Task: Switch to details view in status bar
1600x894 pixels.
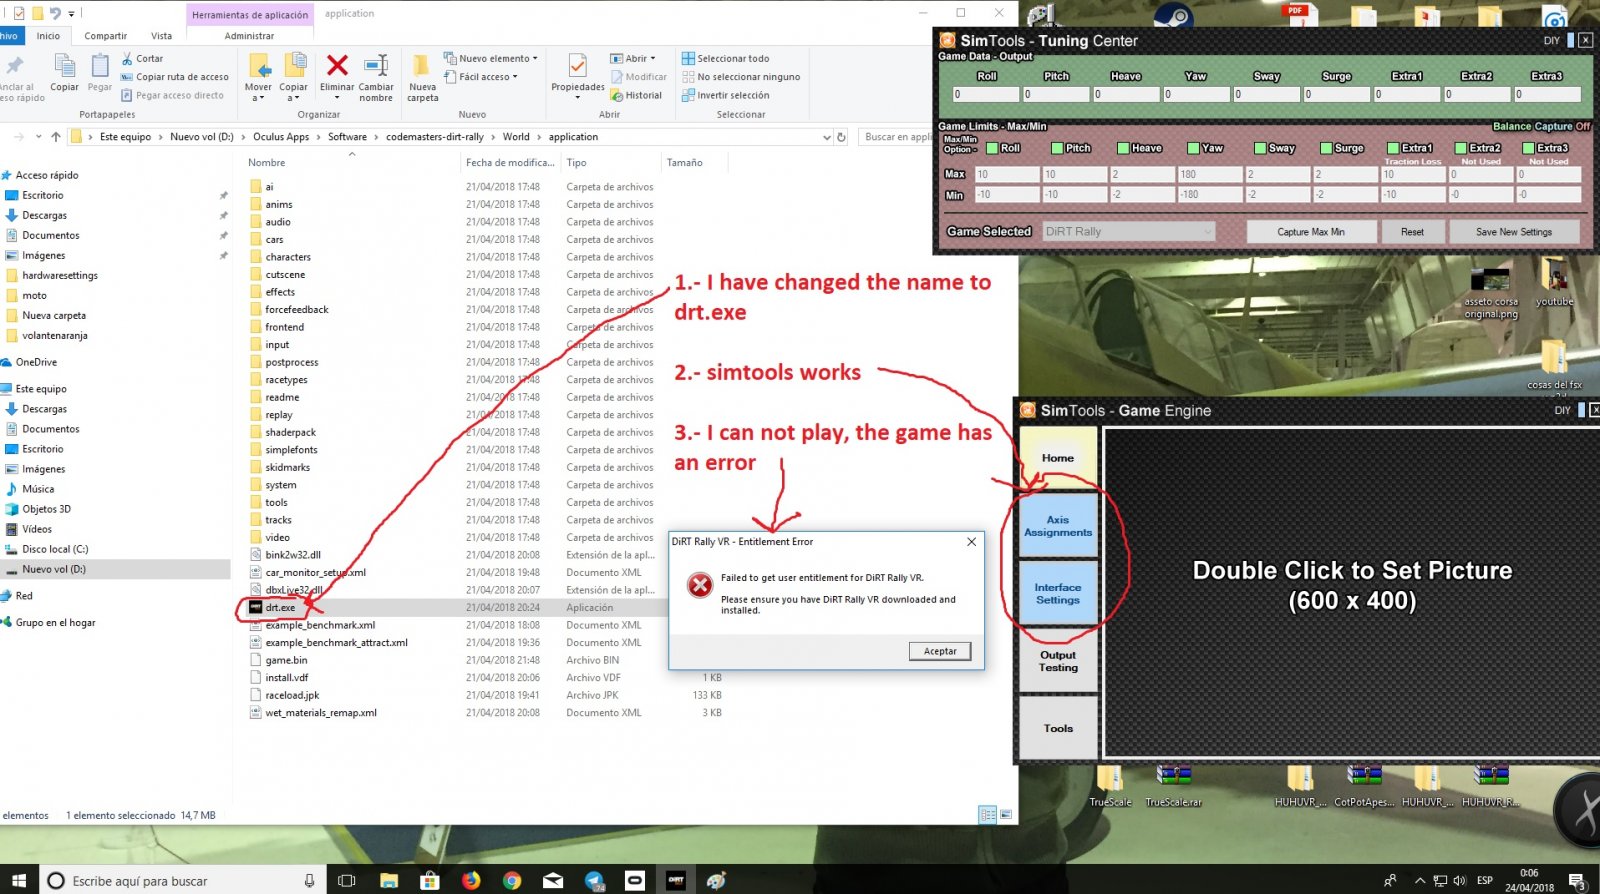Action: (988, 815)
